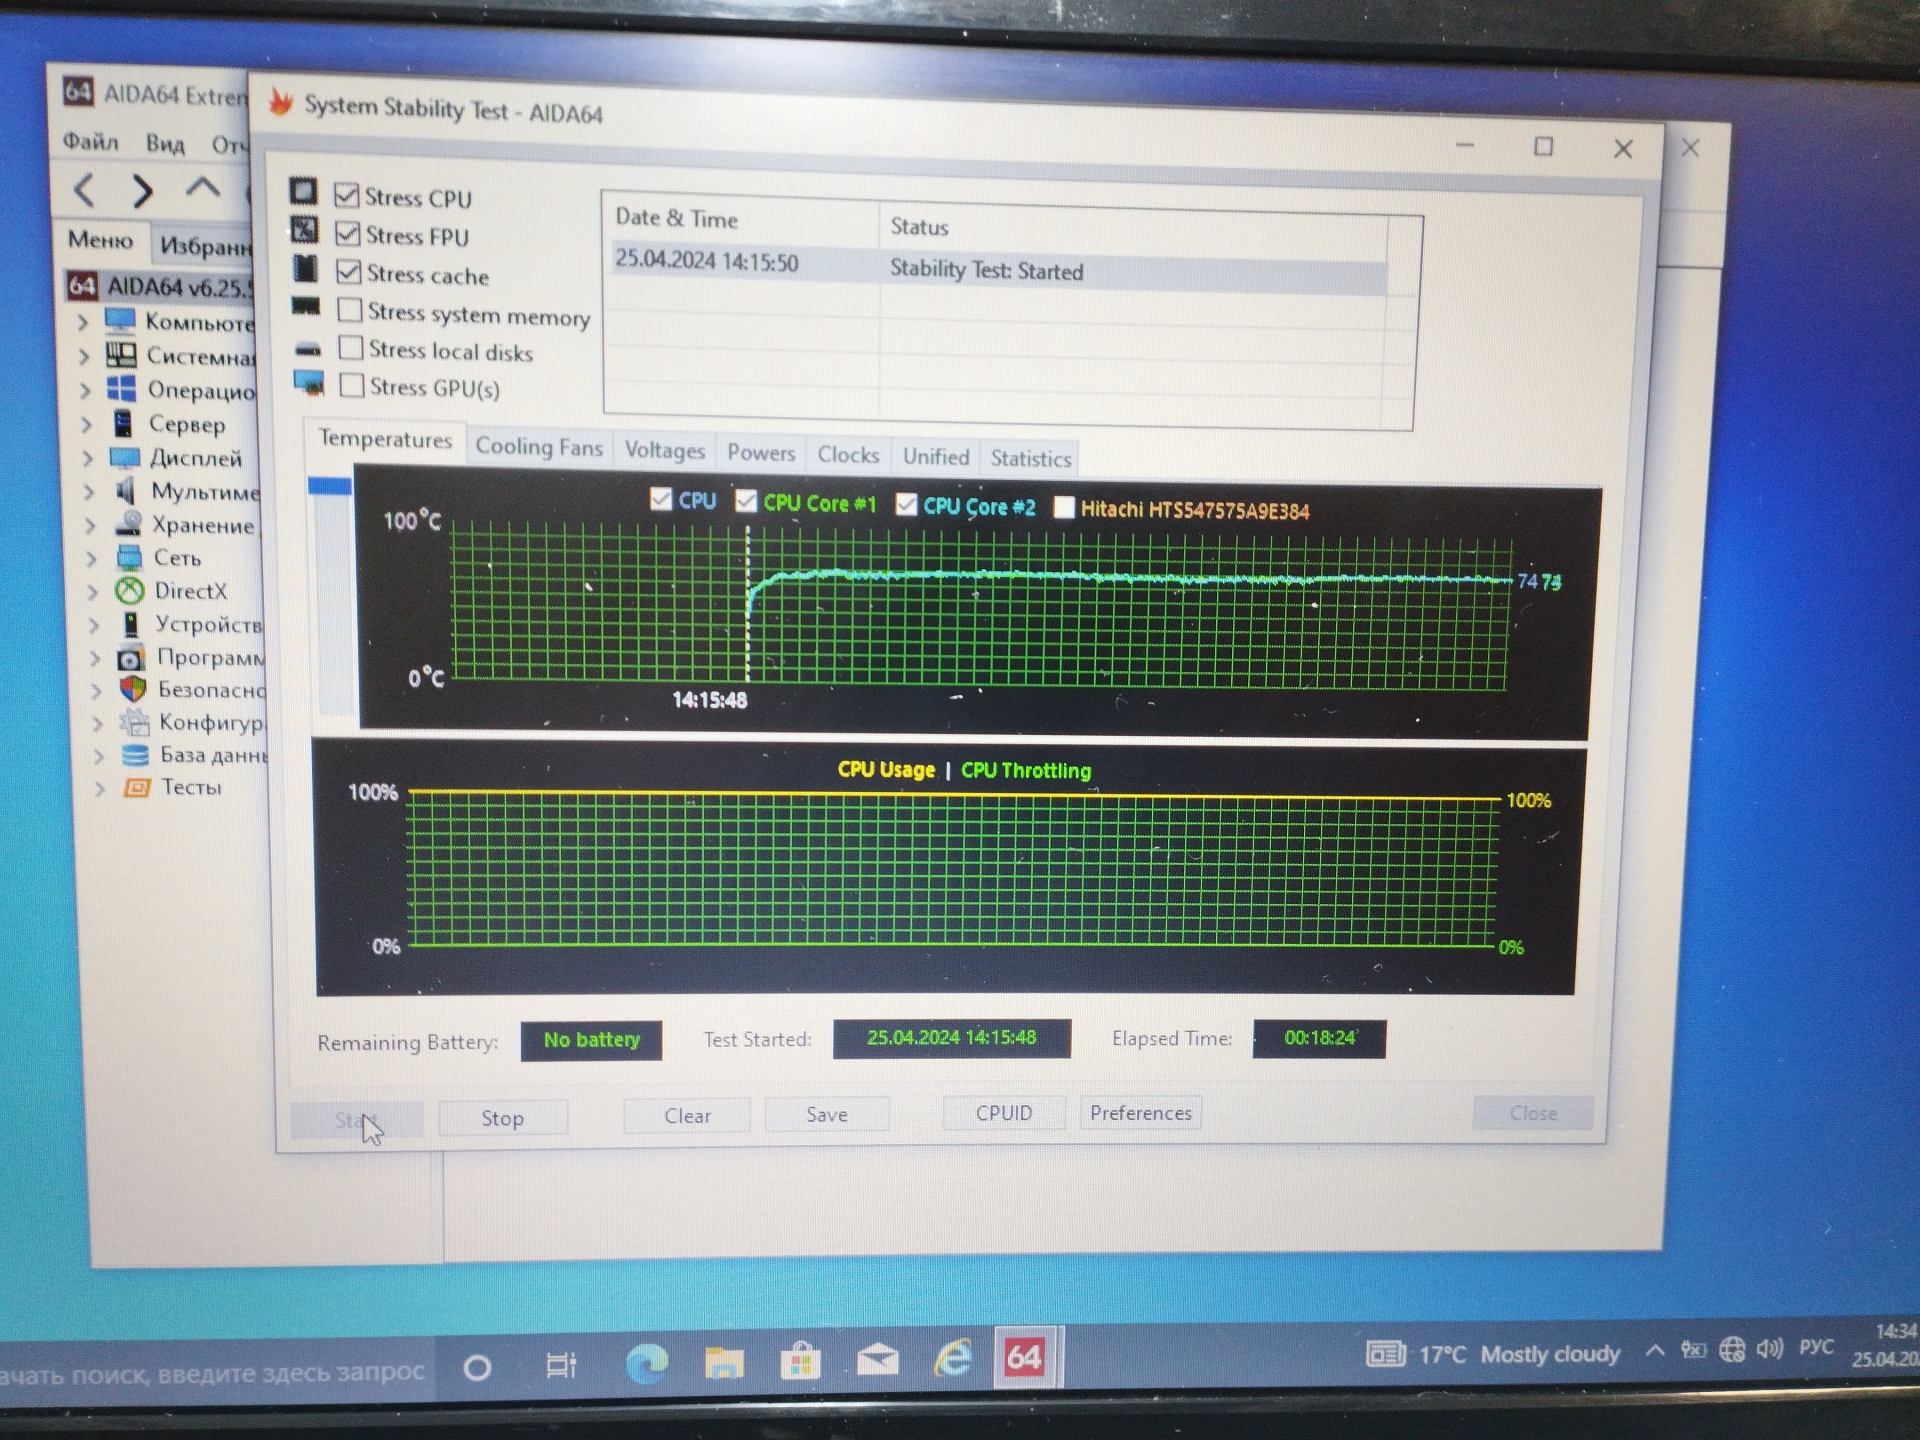Expand the Сеть tree node
Viewport: 1920px width, 1440px height.
coord(92,557)
